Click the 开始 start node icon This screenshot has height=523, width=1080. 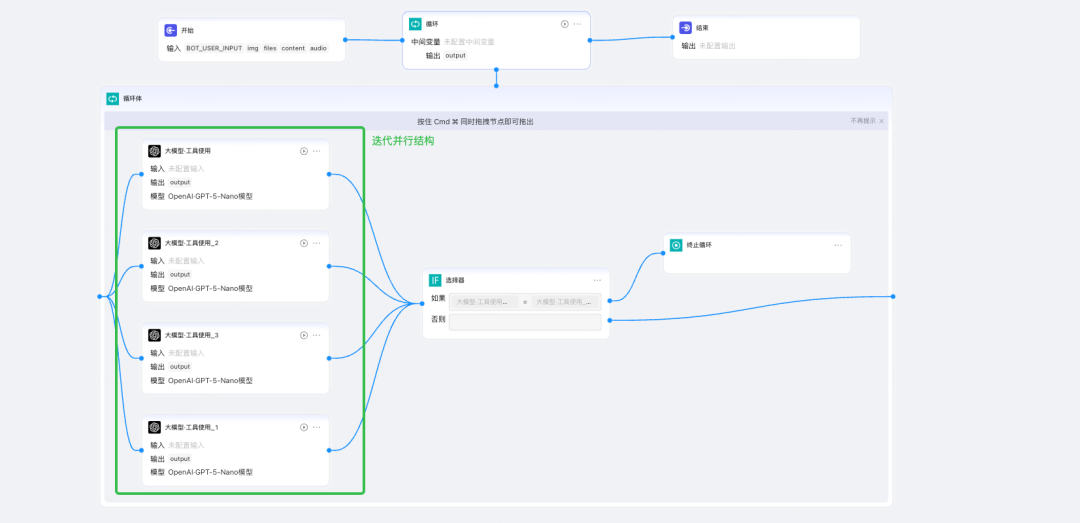[x=171, y=31]
